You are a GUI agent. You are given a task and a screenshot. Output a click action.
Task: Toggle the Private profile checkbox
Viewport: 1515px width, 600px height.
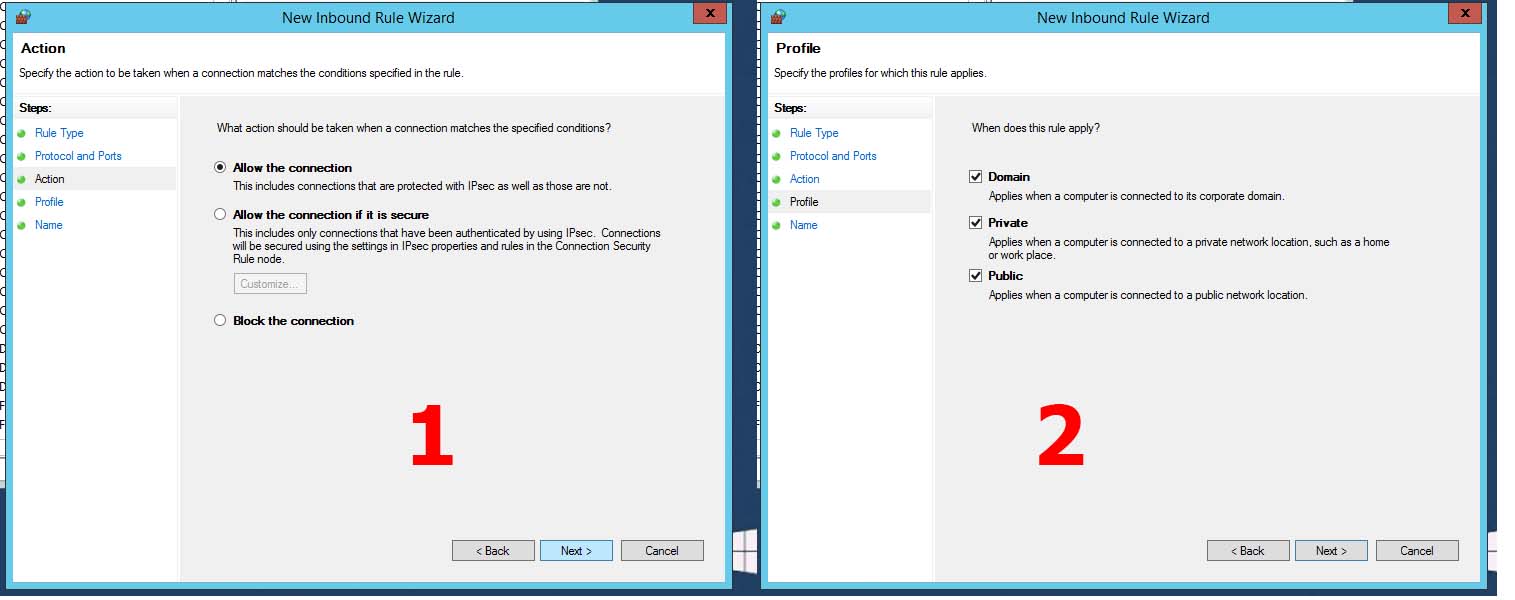(x=976, y=223)
